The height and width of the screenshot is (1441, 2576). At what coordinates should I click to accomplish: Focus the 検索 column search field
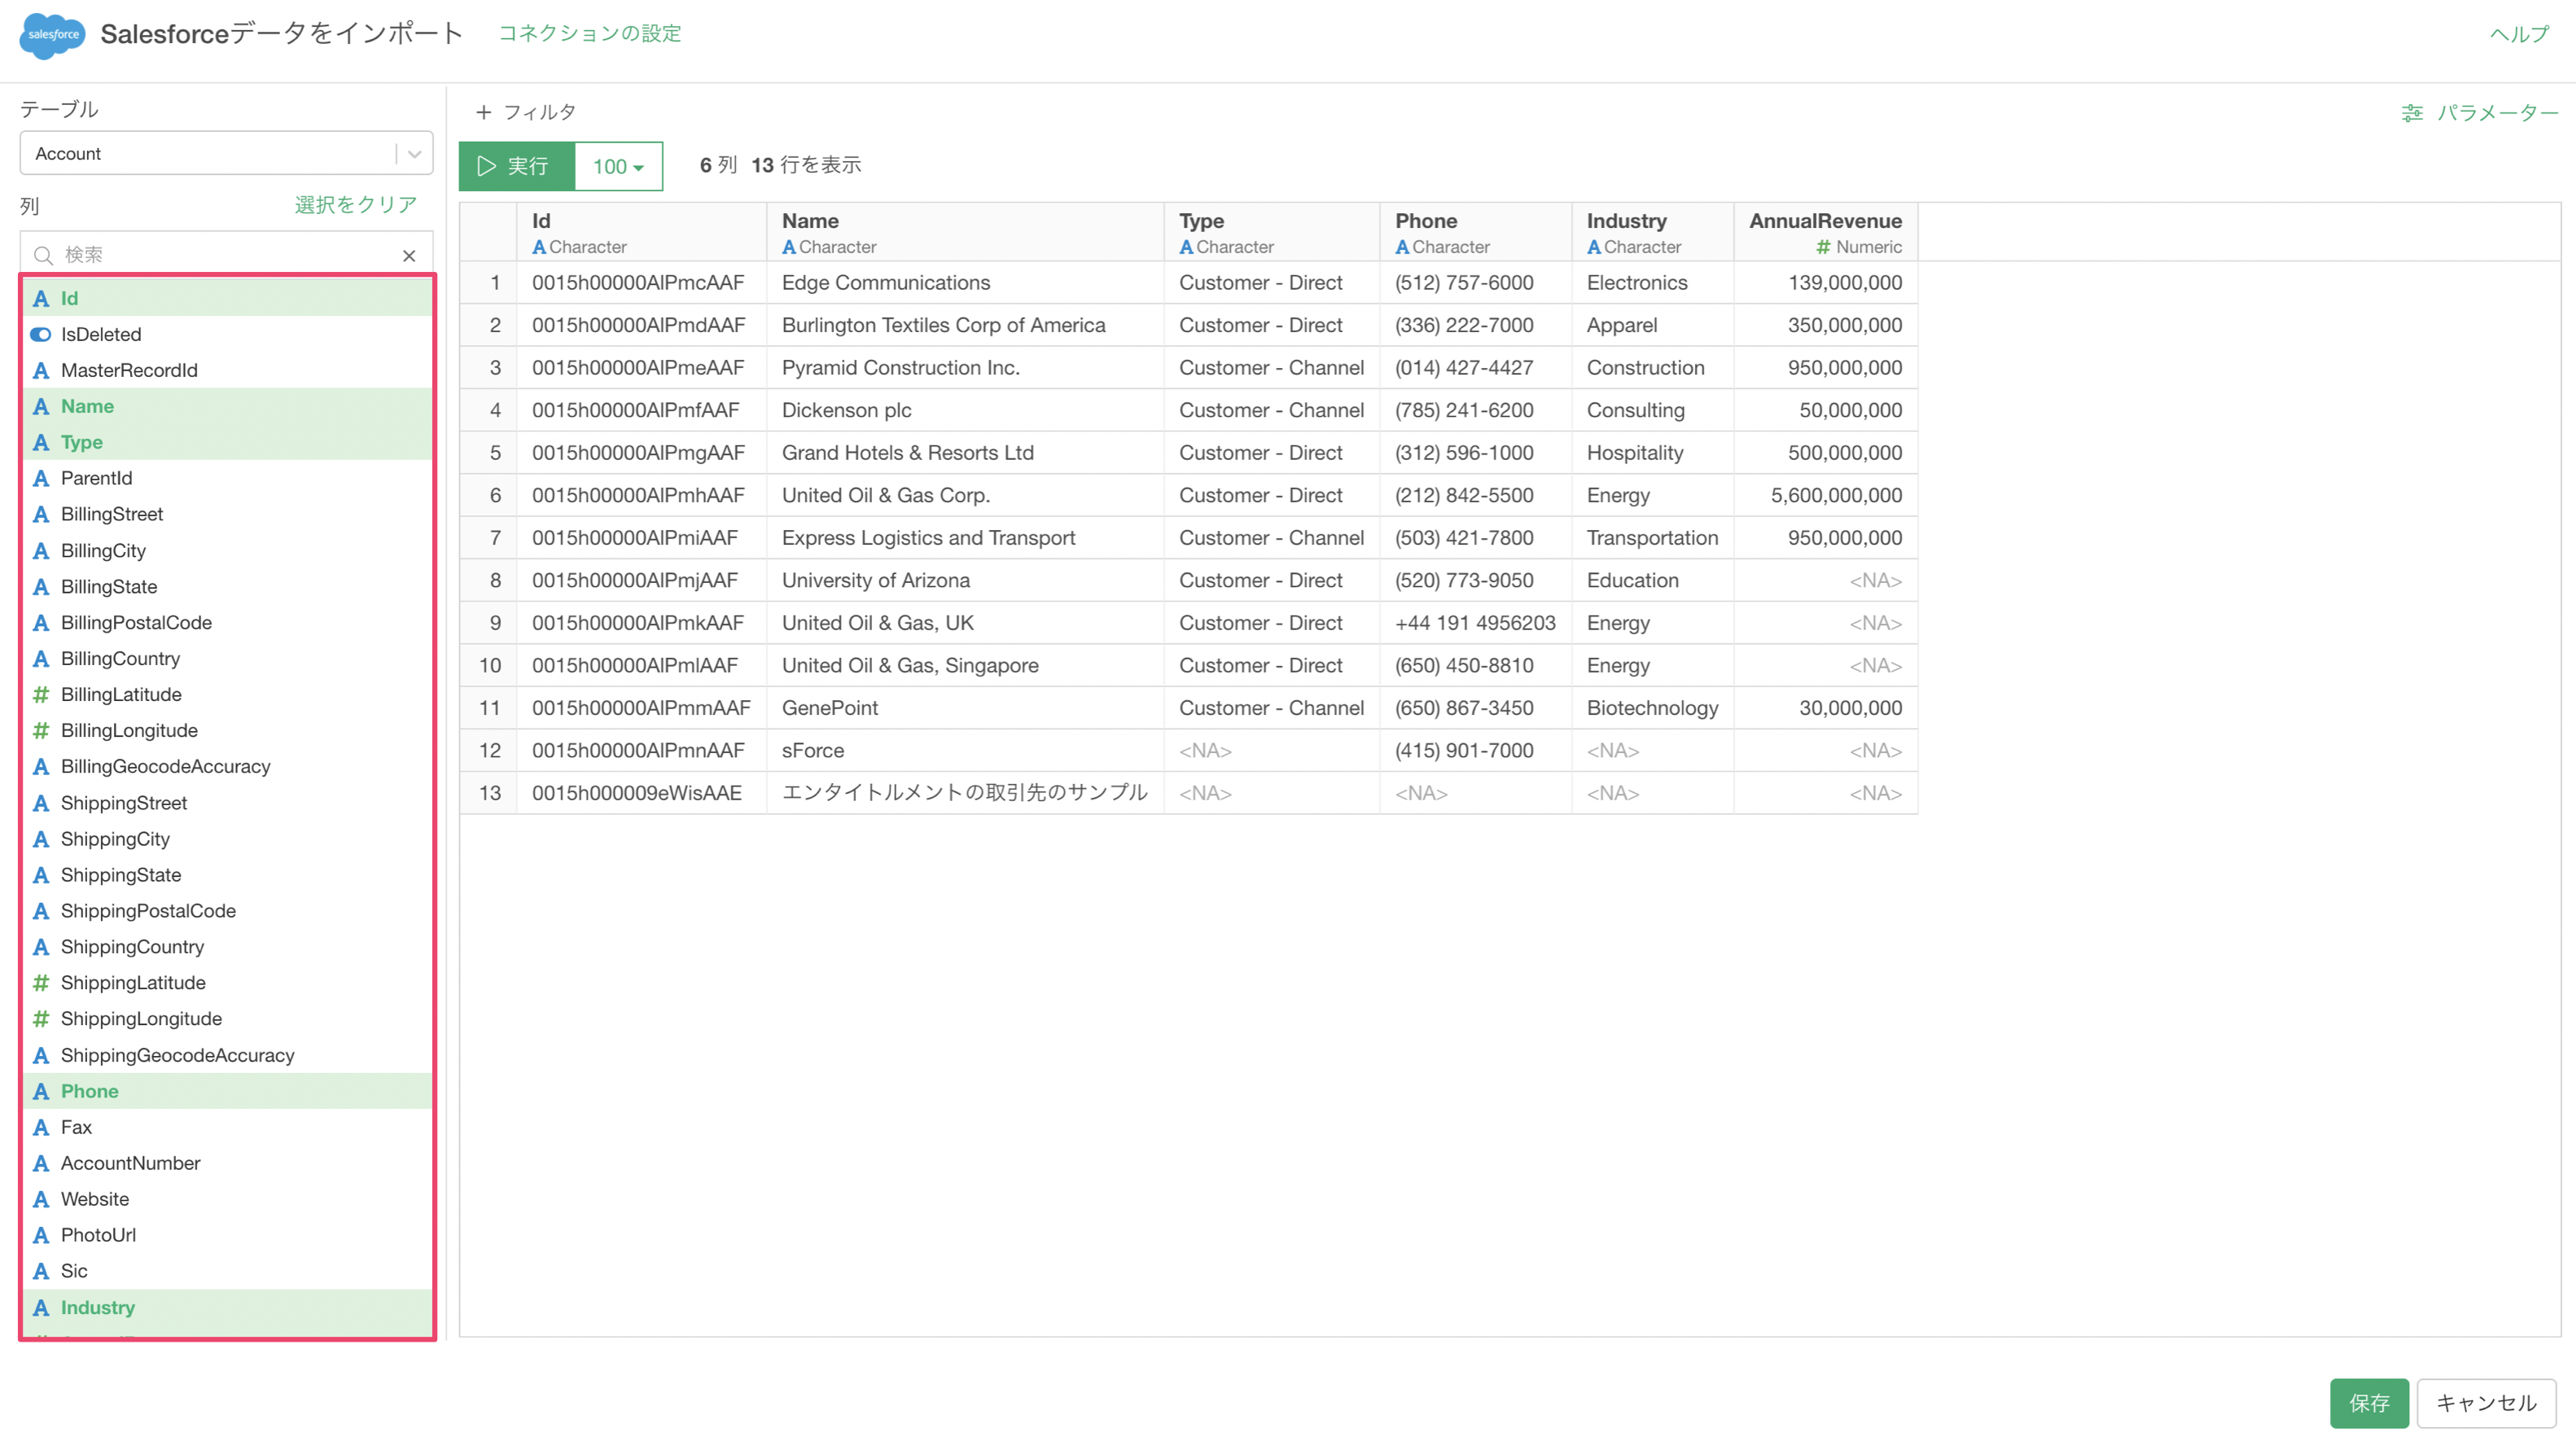(x=226, y=255)
